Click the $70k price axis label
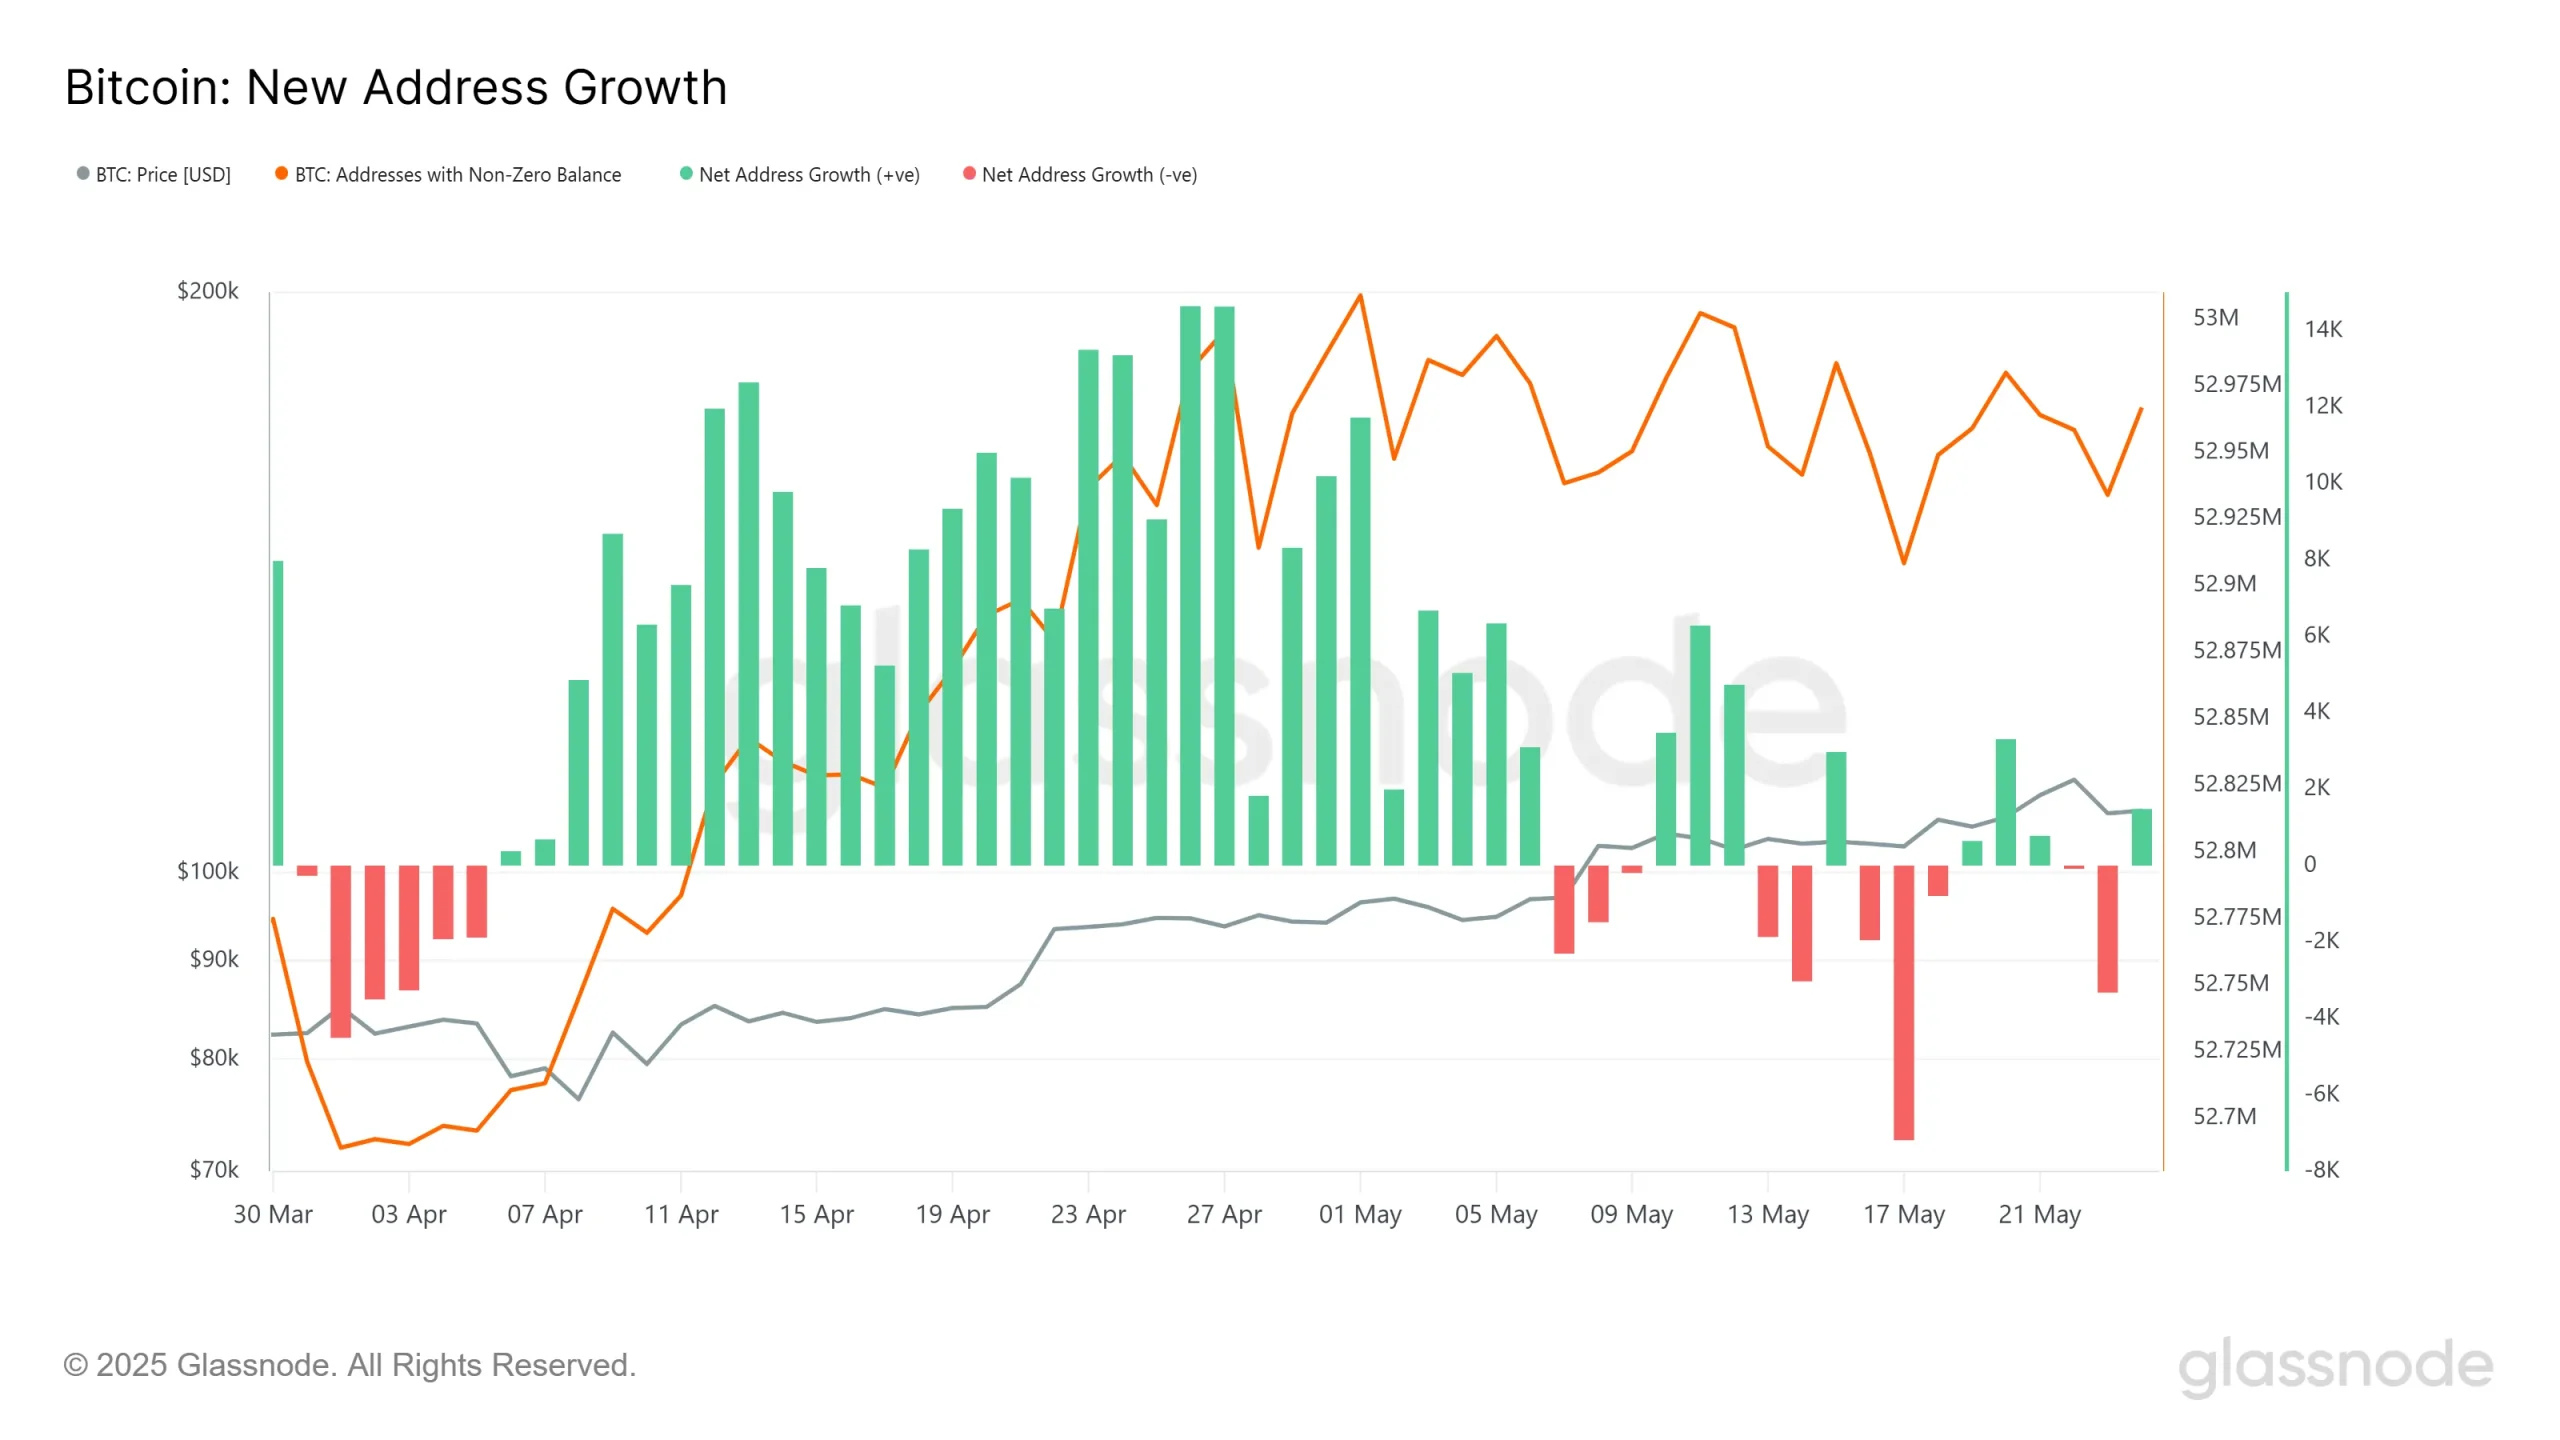The width and height of the screenshot is (2560, 1440). [214, 1169]
